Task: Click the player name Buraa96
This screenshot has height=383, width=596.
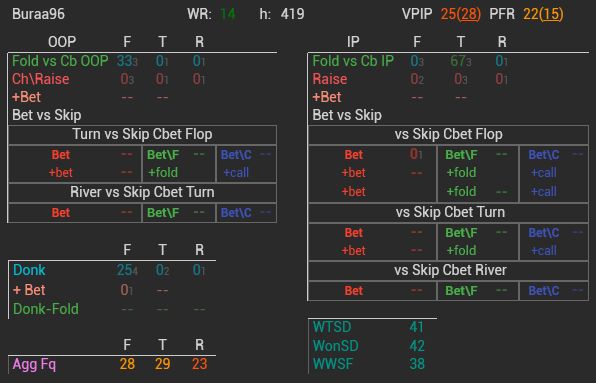Action: click(x=38, y=14)
